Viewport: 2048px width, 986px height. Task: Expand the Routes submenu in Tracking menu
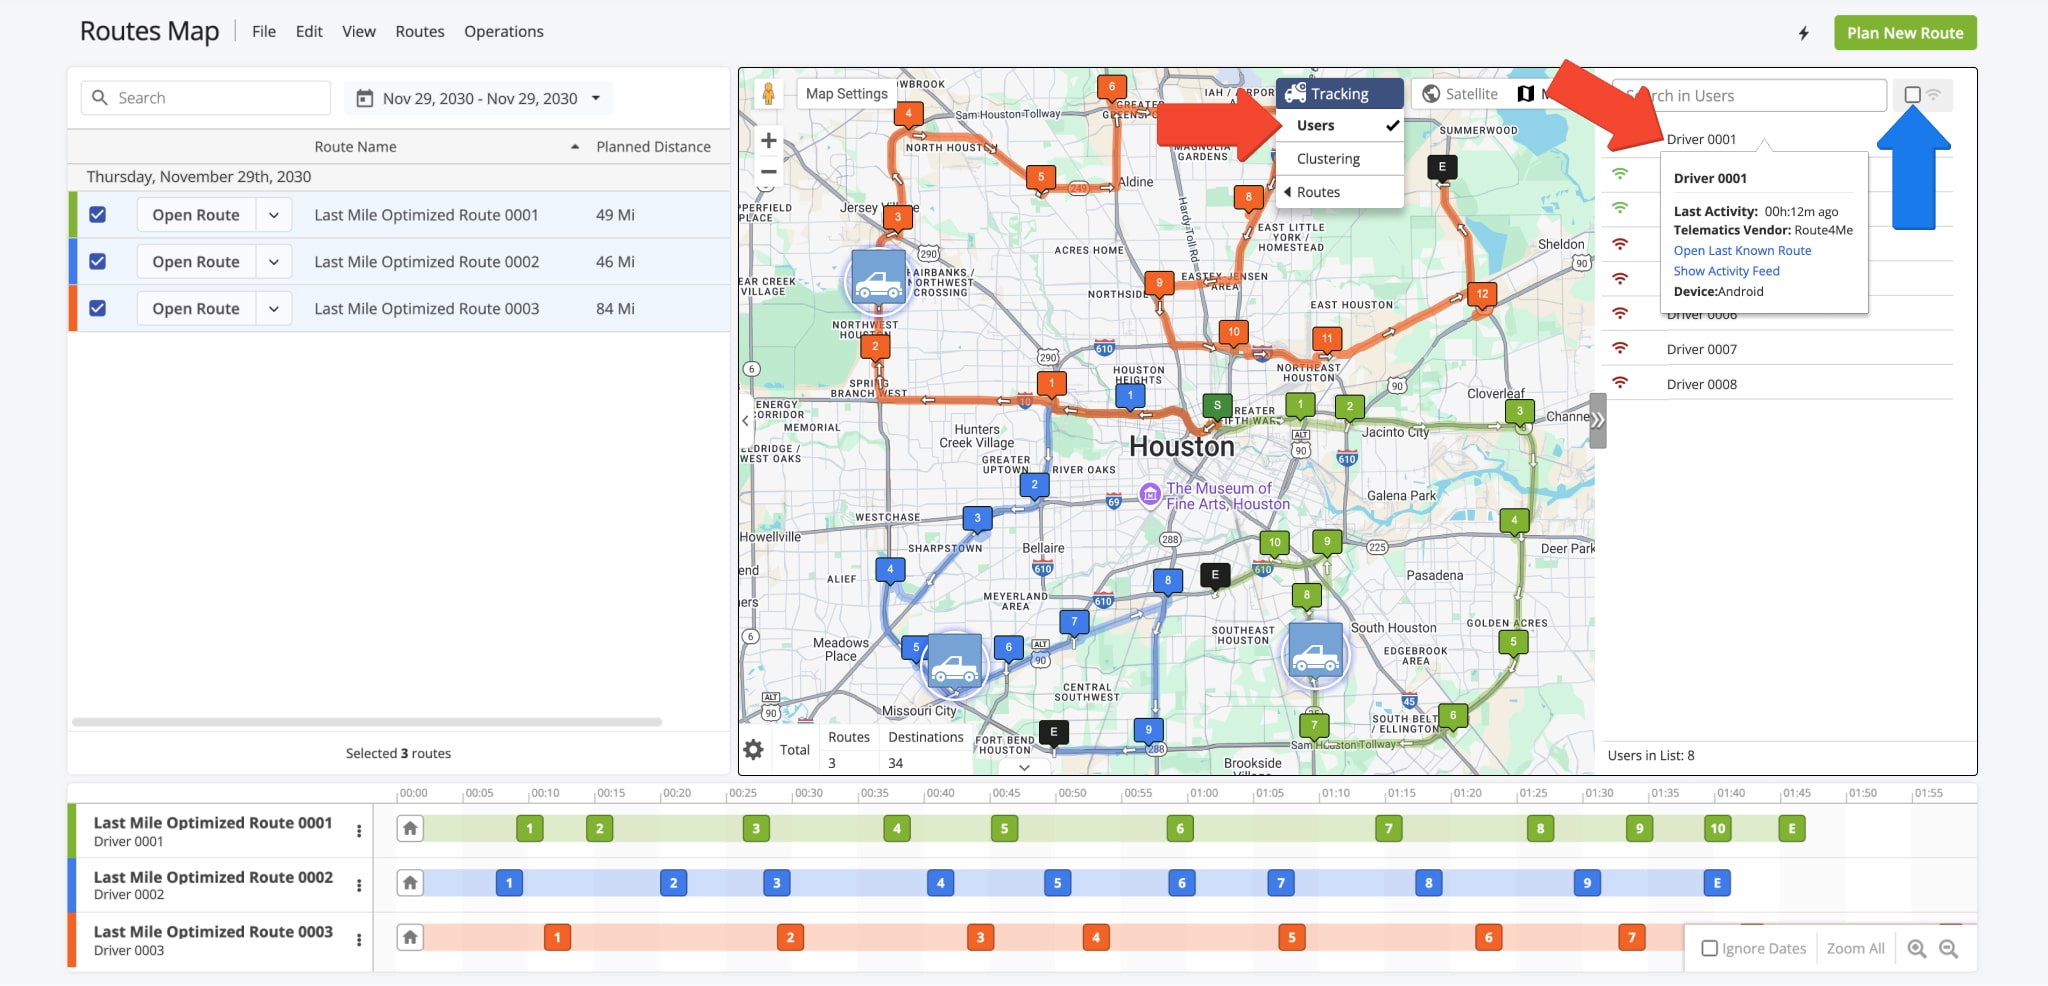click(1340, 192)
